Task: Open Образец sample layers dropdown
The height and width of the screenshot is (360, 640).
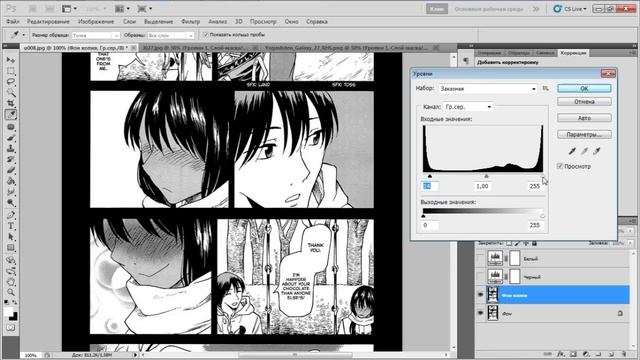Action: click(x=170, y=36)
